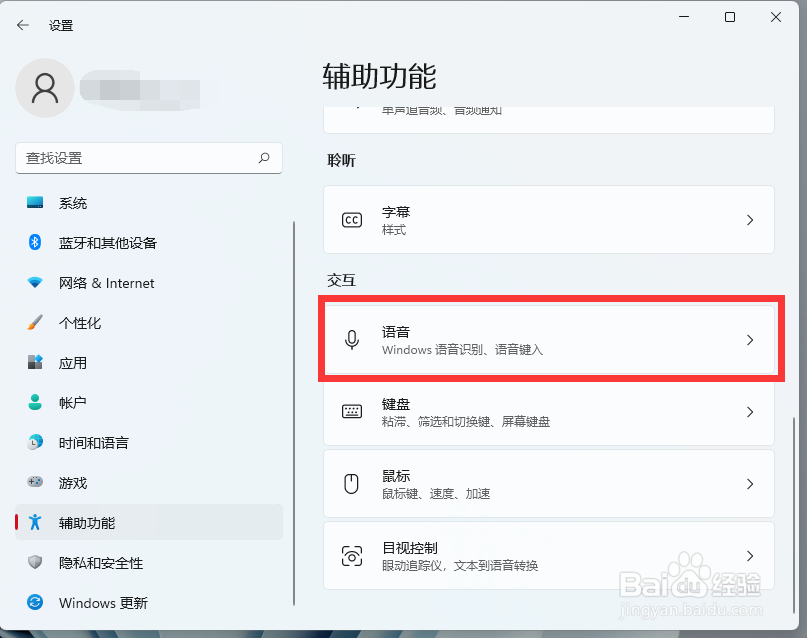Click the magnifier icon in search box
This screenshot has width=807, height=638.
click(x=264, y=158)
